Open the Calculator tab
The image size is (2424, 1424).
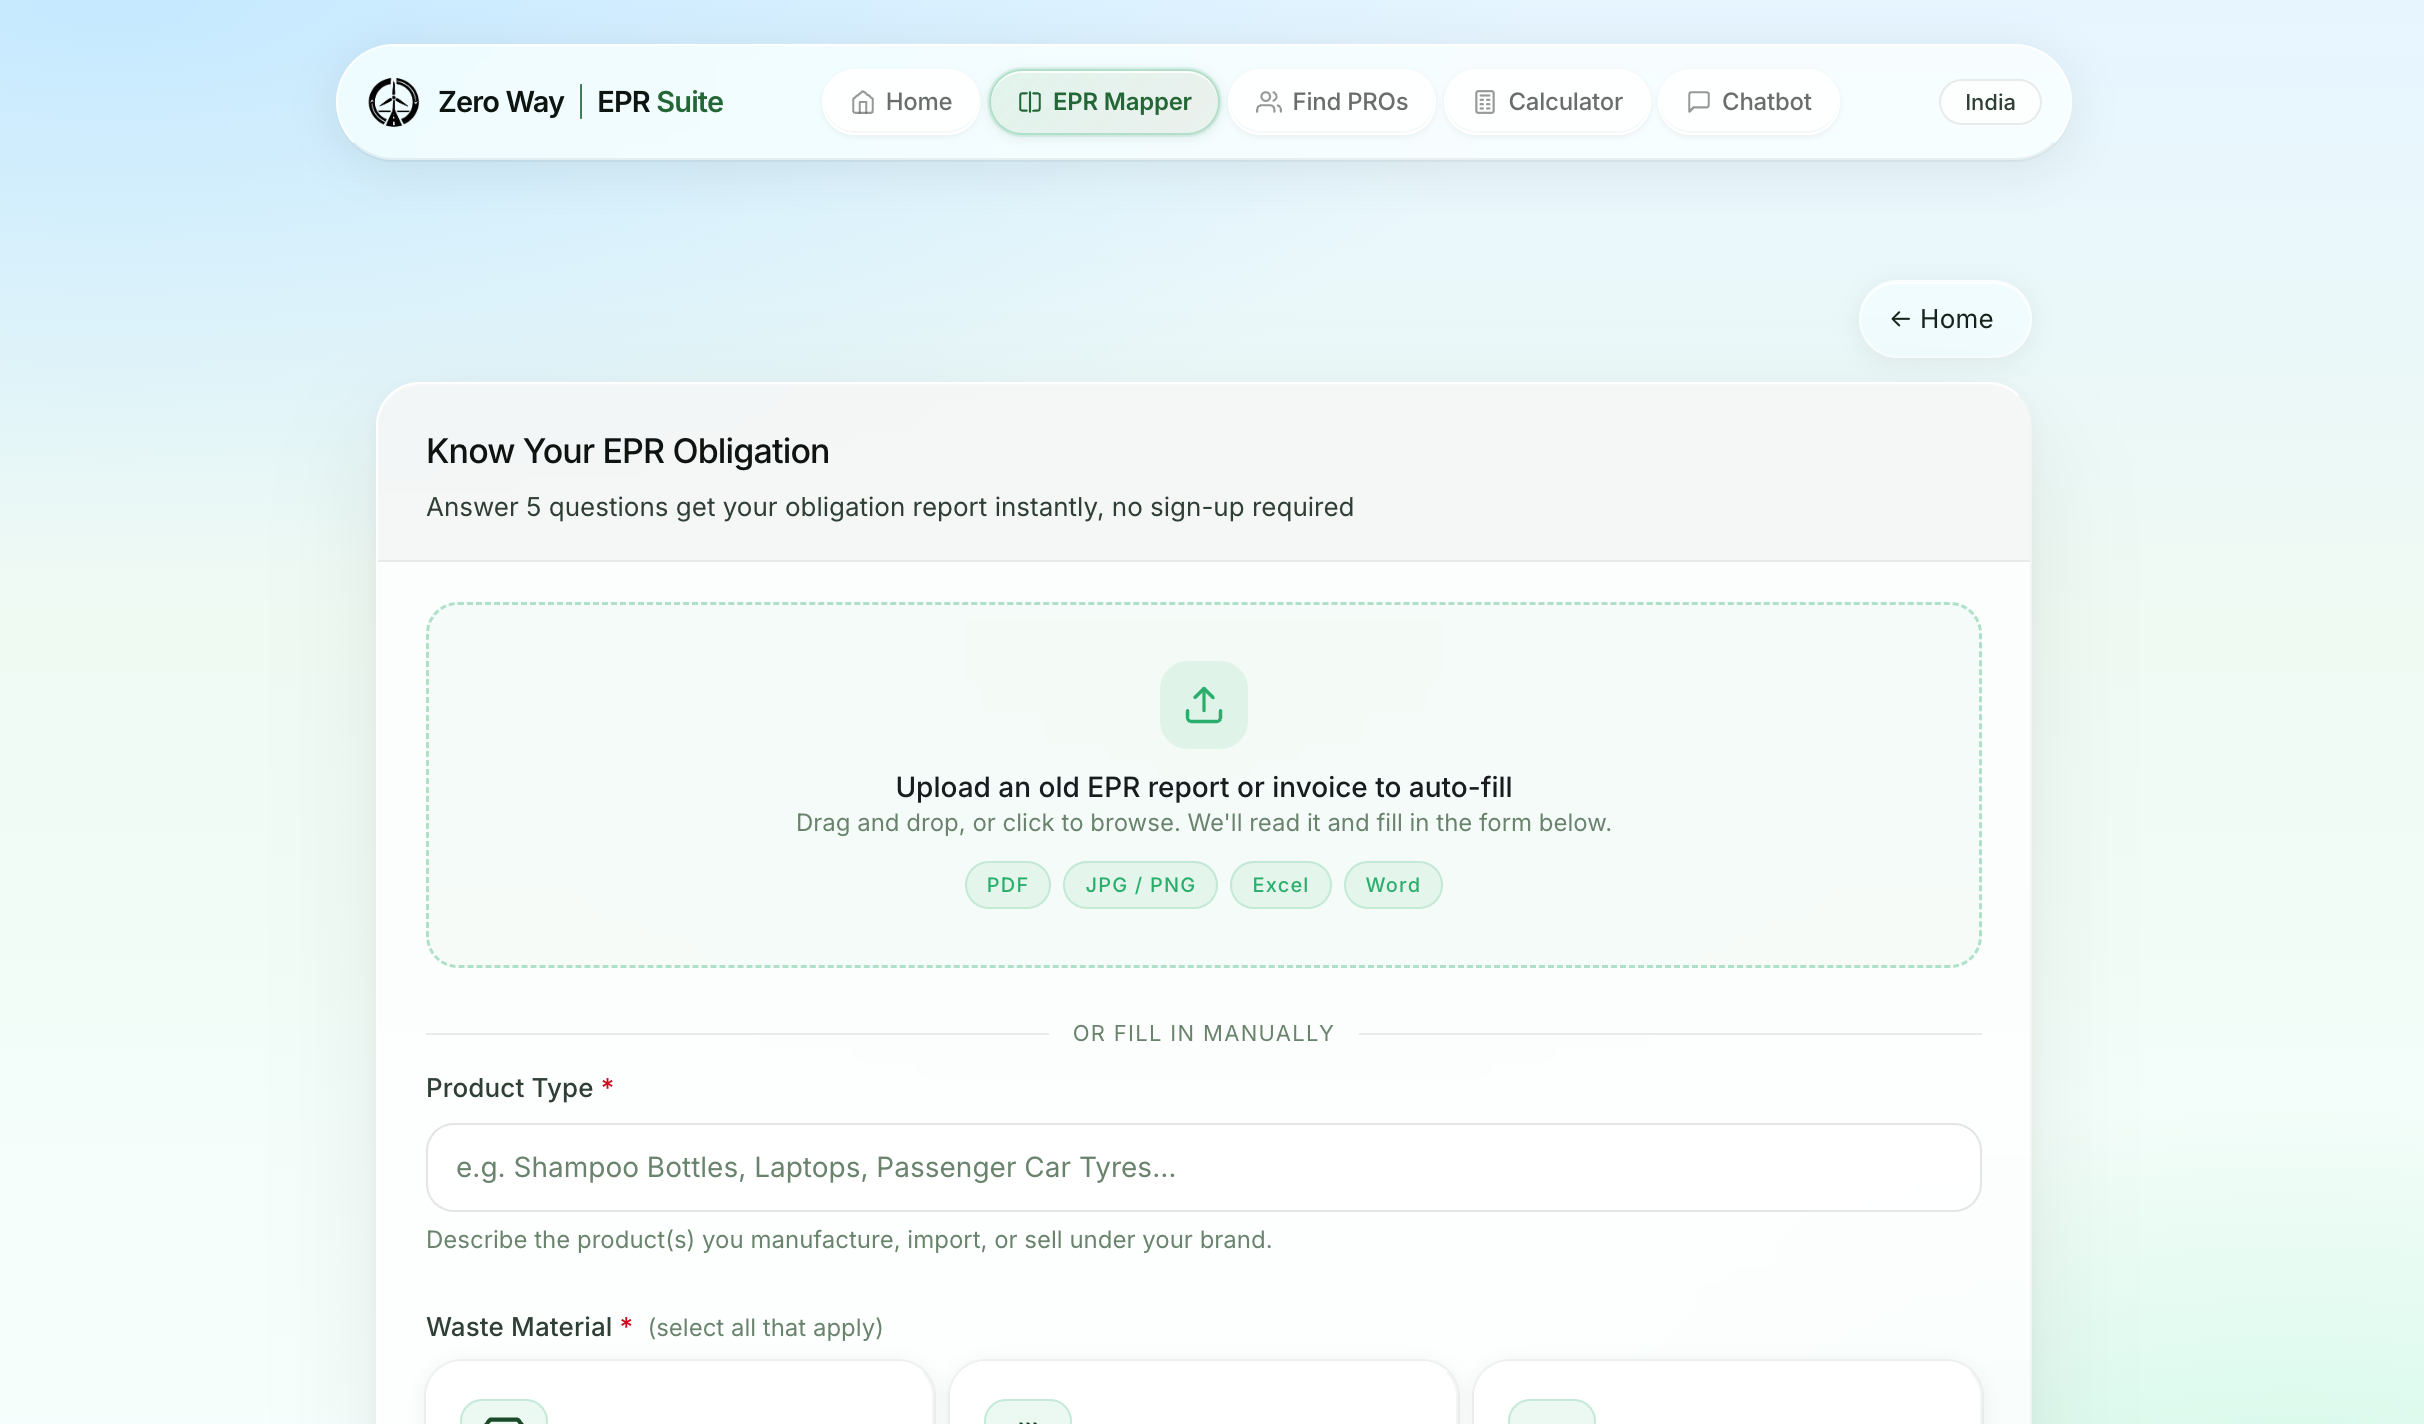[1547, 102]
